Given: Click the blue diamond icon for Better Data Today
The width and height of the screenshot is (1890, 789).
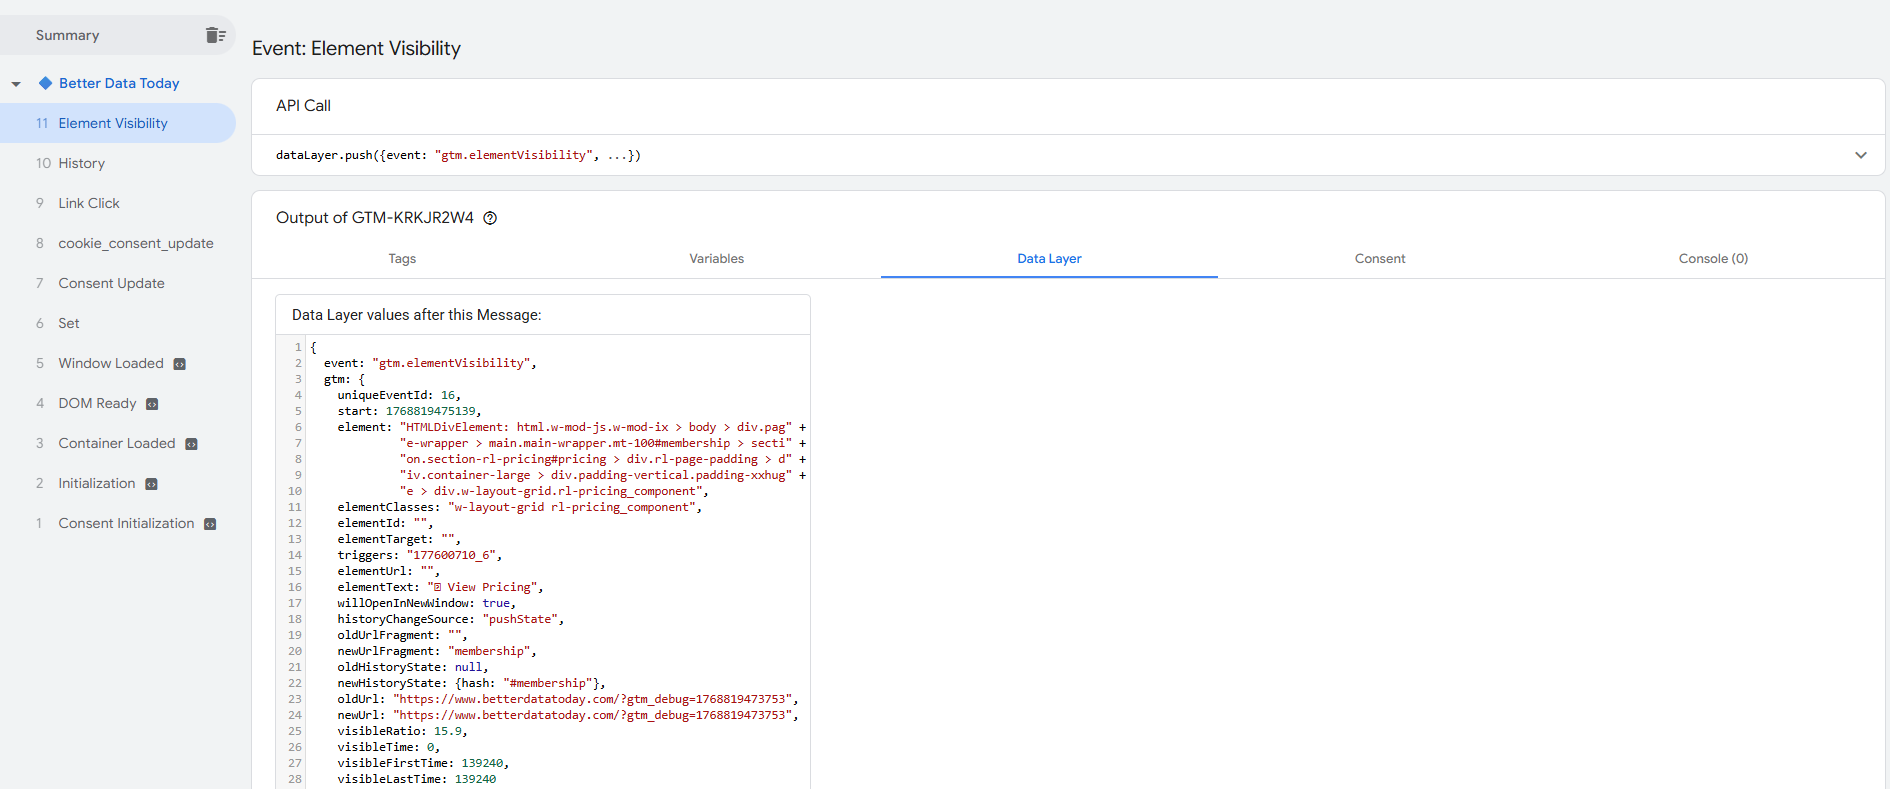Looking at the screenshot, I should [x=45, y=83].
